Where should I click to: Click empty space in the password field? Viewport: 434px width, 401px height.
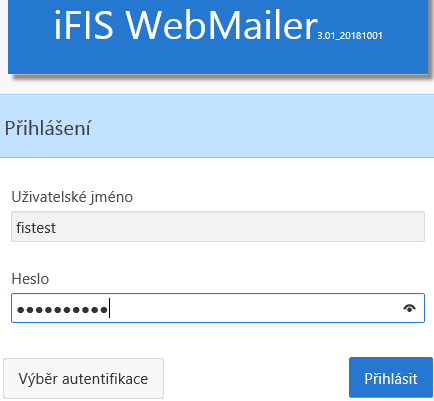pyautogui.click(x=253, y=309)
